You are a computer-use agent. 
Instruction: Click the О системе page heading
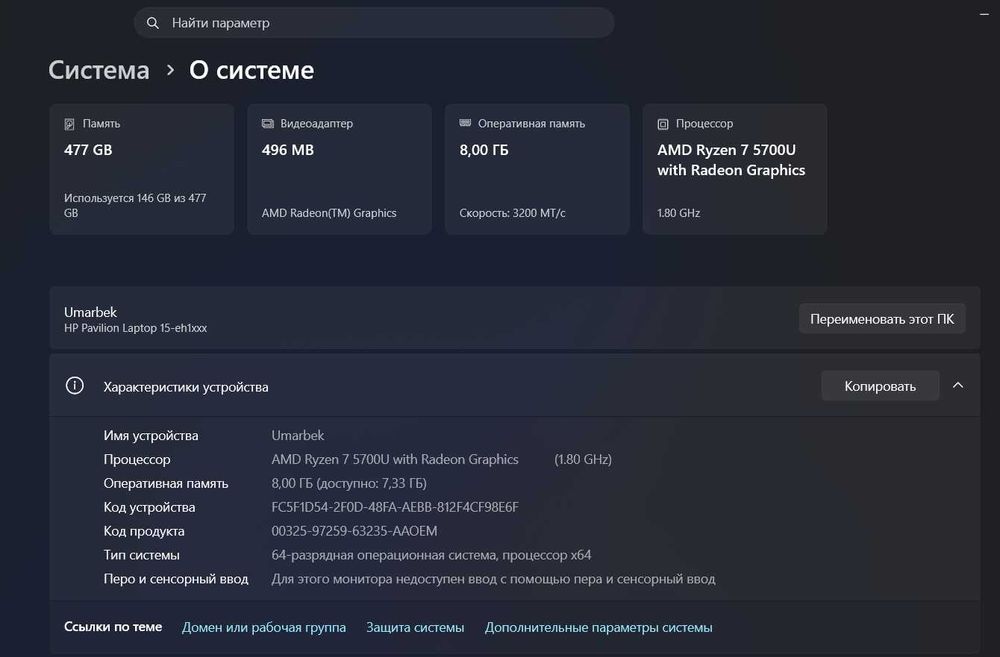tap(251, 70)
